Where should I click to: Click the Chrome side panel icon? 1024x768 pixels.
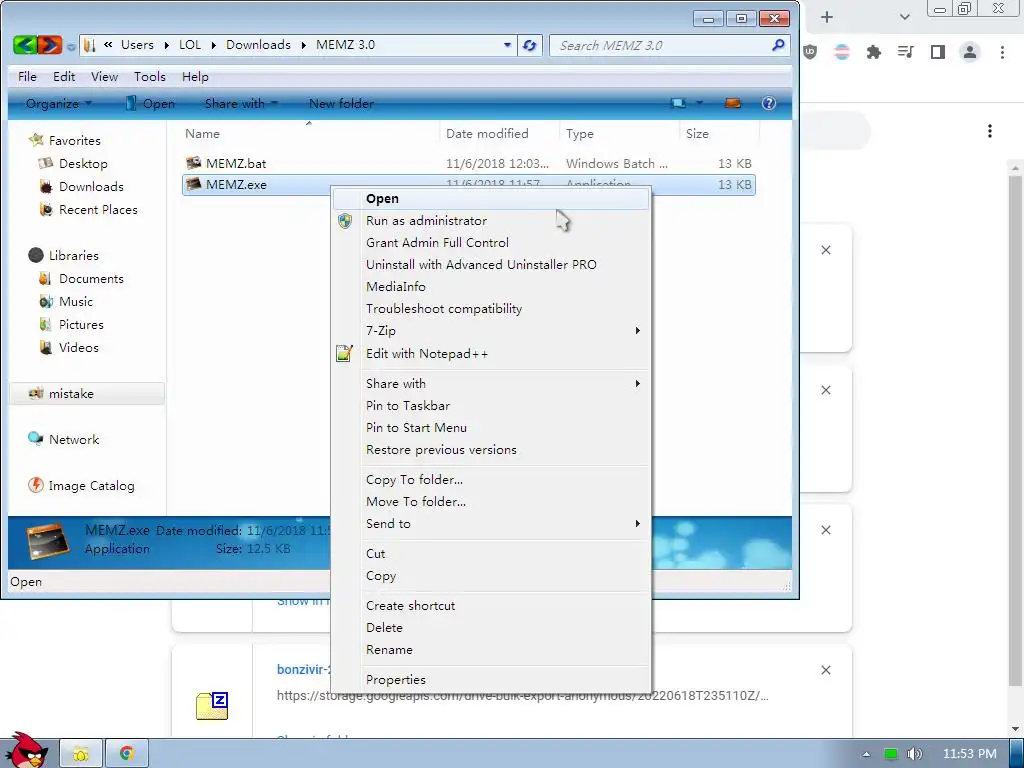pos(938,52)
